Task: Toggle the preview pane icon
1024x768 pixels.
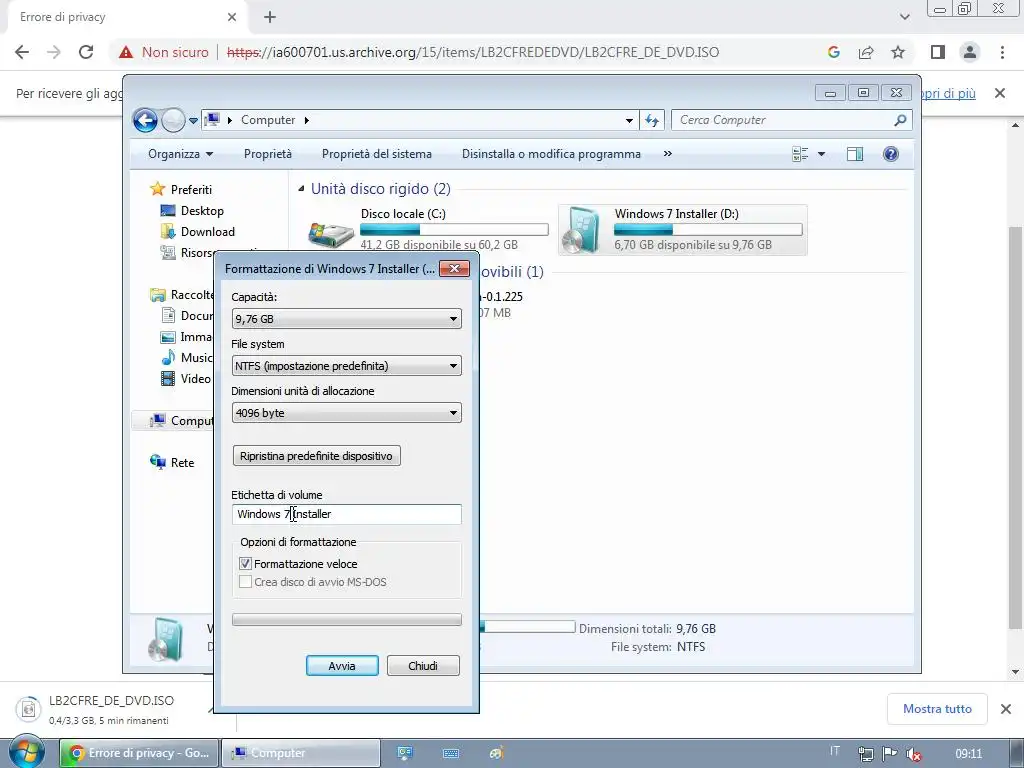Action: (855, 154)
